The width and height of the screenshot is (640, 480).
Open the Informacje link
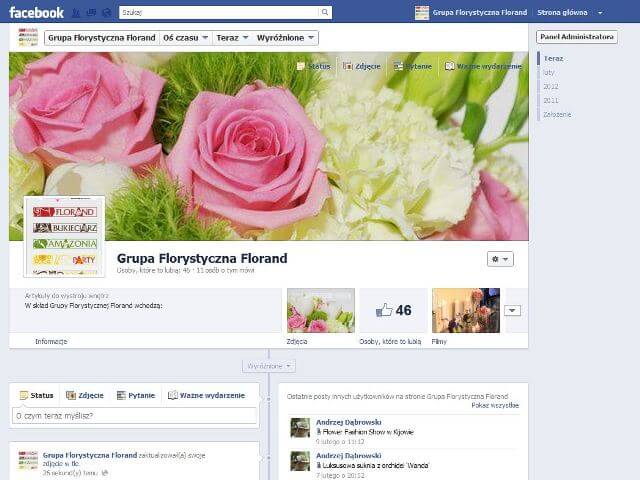tap(51, 341)
